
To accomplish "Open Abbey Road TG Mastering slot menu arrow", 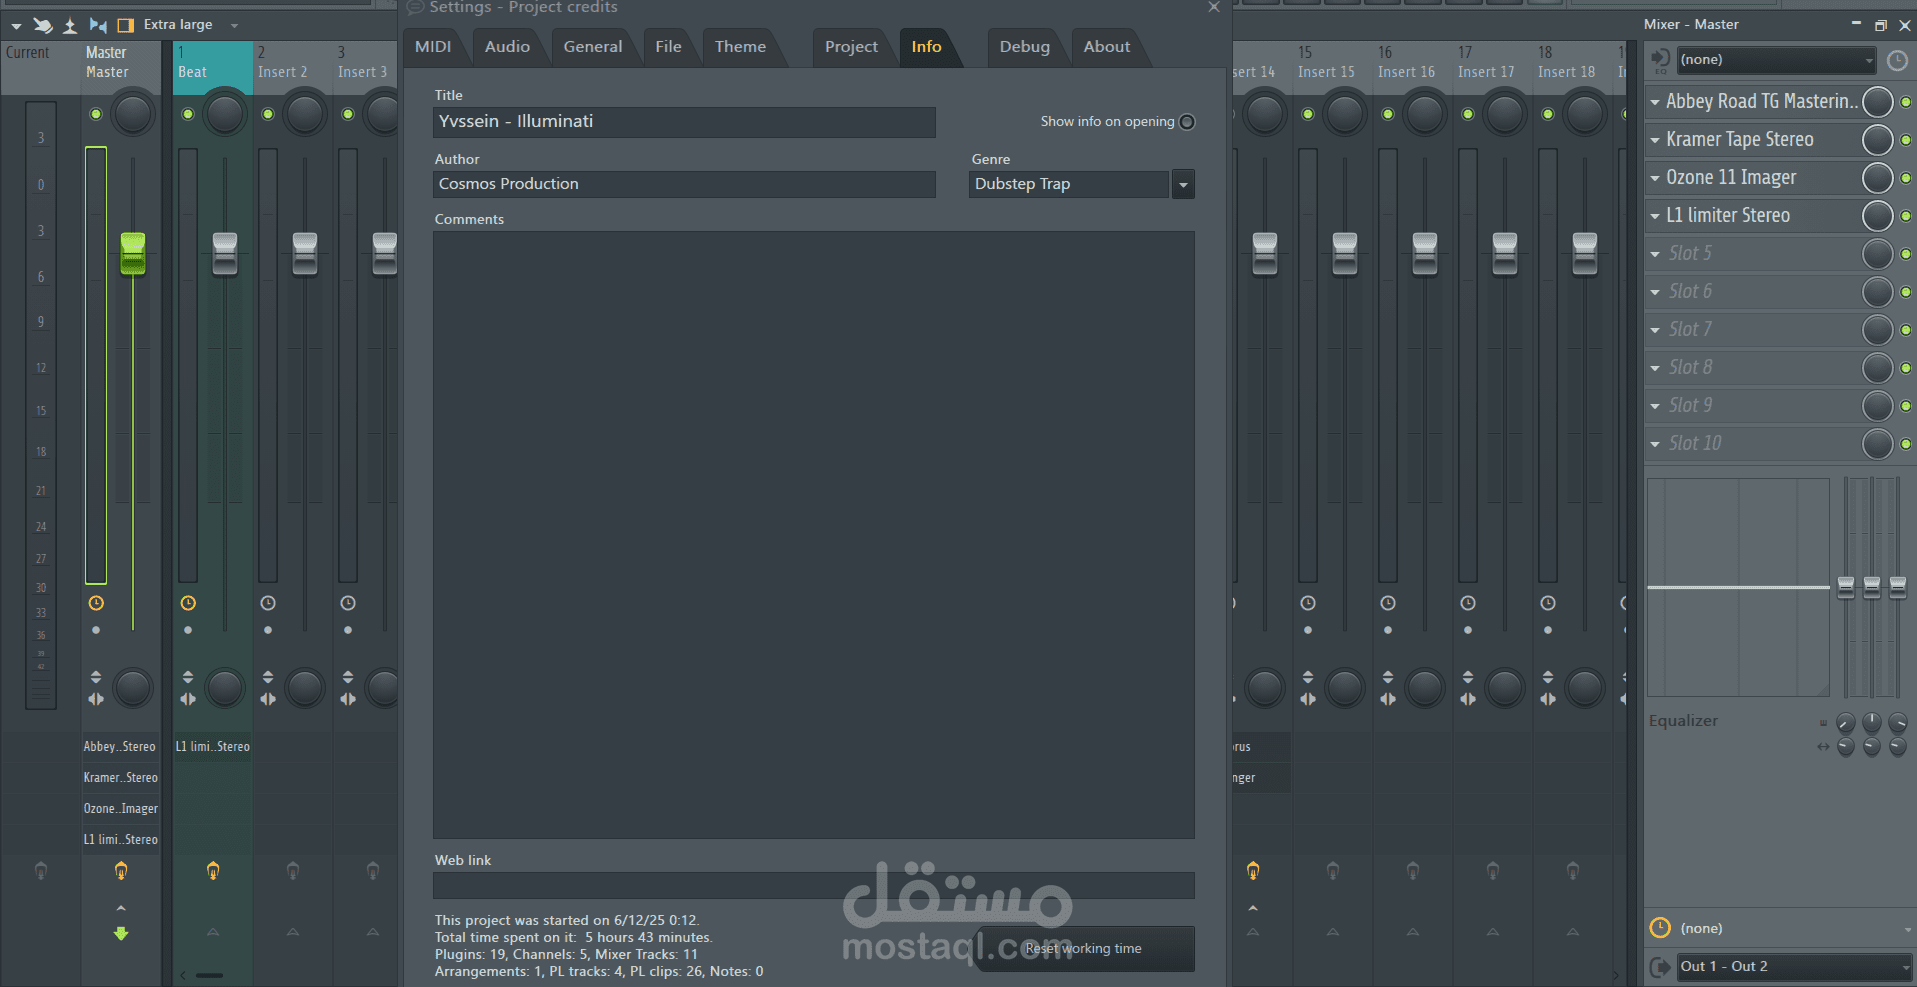I will click(x=1655, y=102).
